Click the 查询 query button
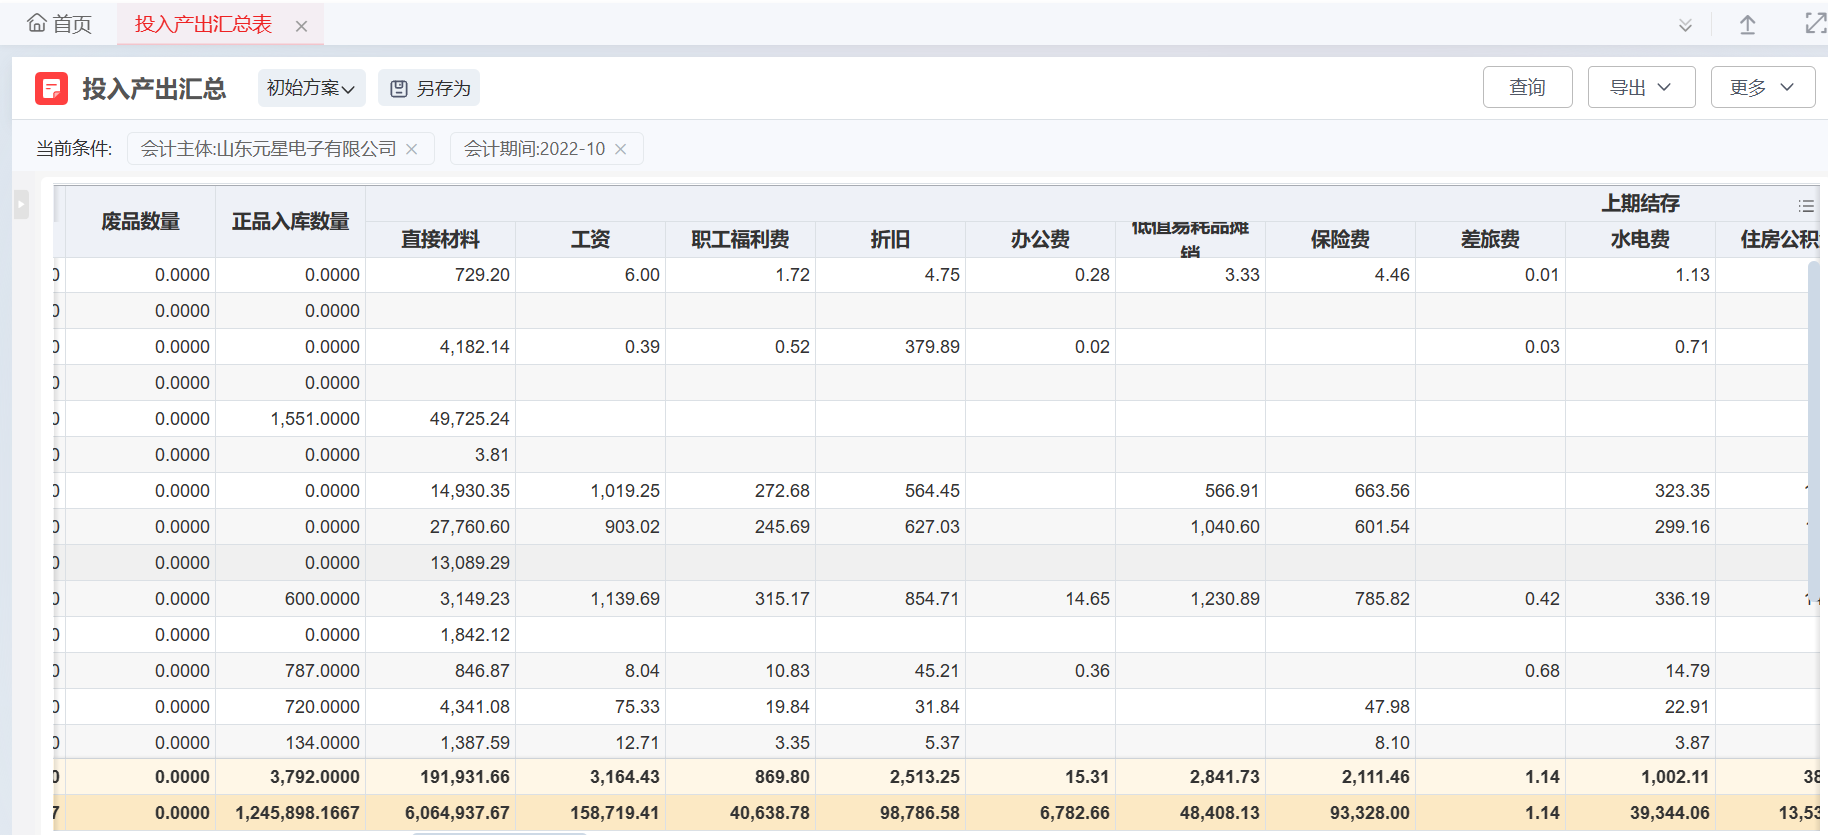1828x835 pixels. click(x=1527, y=87)
